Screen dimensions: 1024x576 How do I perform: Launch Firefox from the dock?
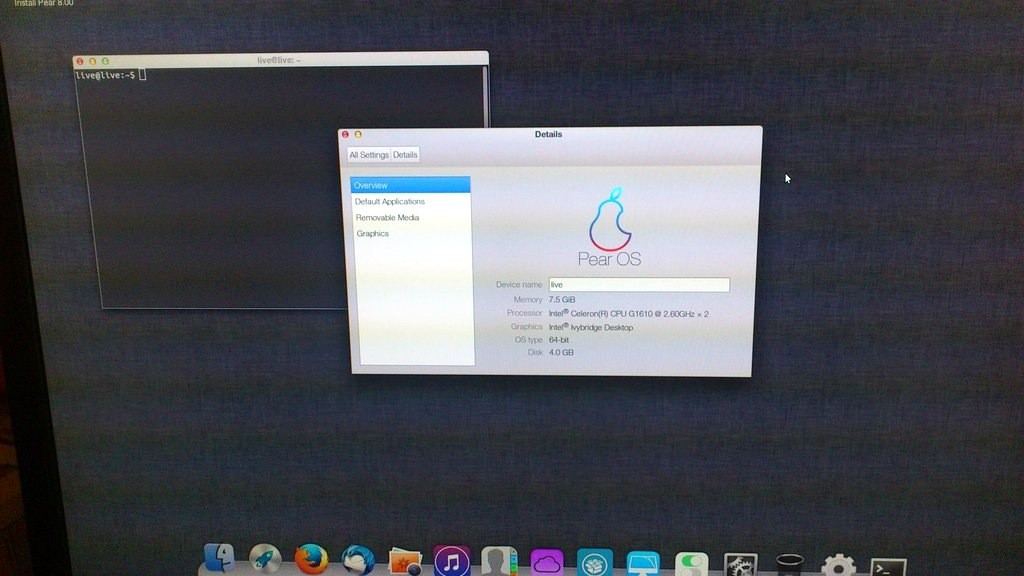tap(311, 559)
